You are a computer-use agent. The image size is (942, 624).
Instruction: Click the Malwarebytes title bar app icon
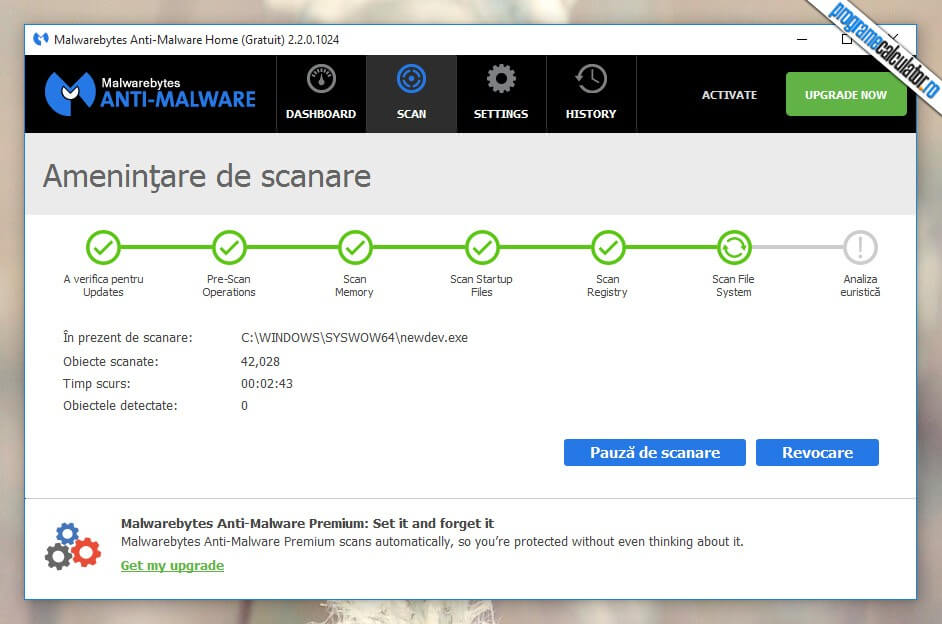pyautogui.click(x=40, y=40)
